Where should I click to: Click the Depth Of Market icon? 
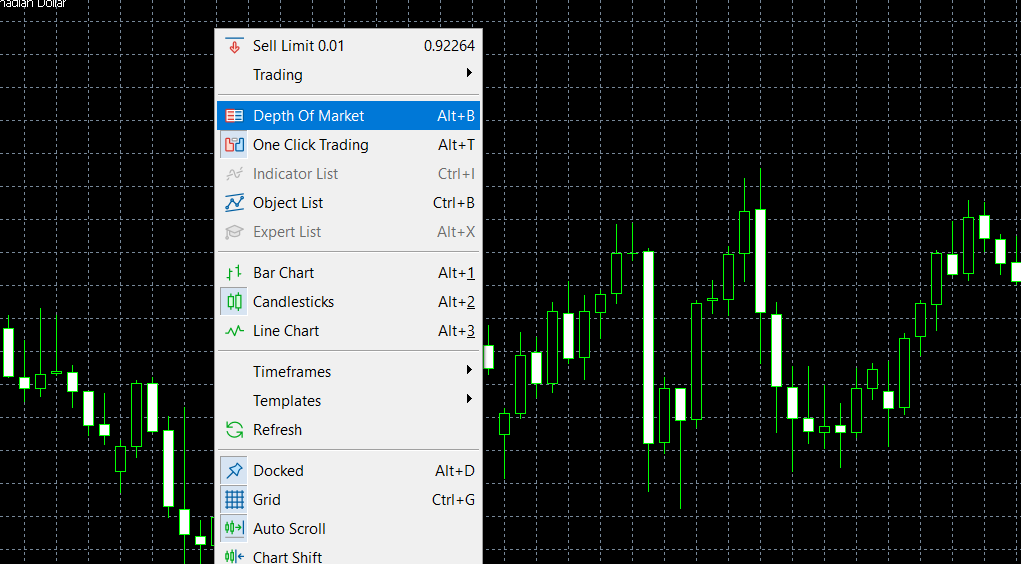pos(234,116)
